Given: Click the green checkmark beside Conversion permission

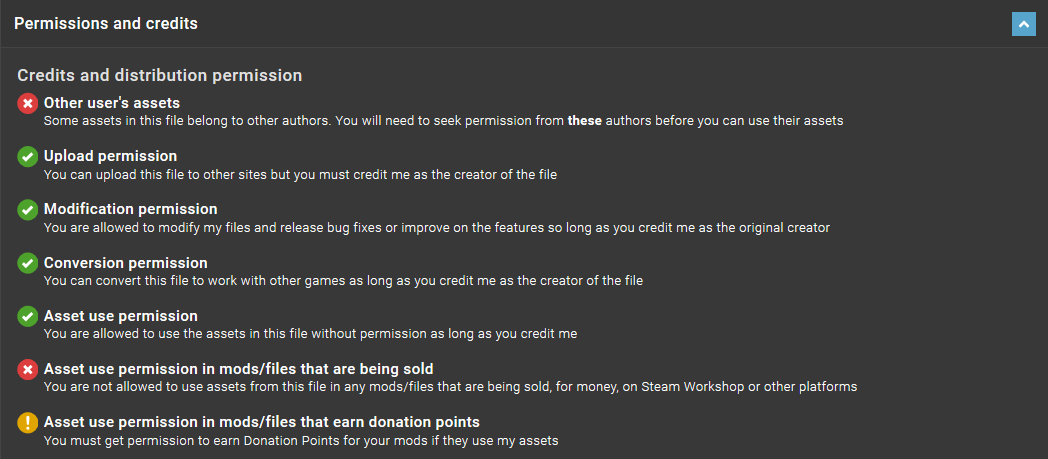Looking at the screenshot, I should 27,263.
